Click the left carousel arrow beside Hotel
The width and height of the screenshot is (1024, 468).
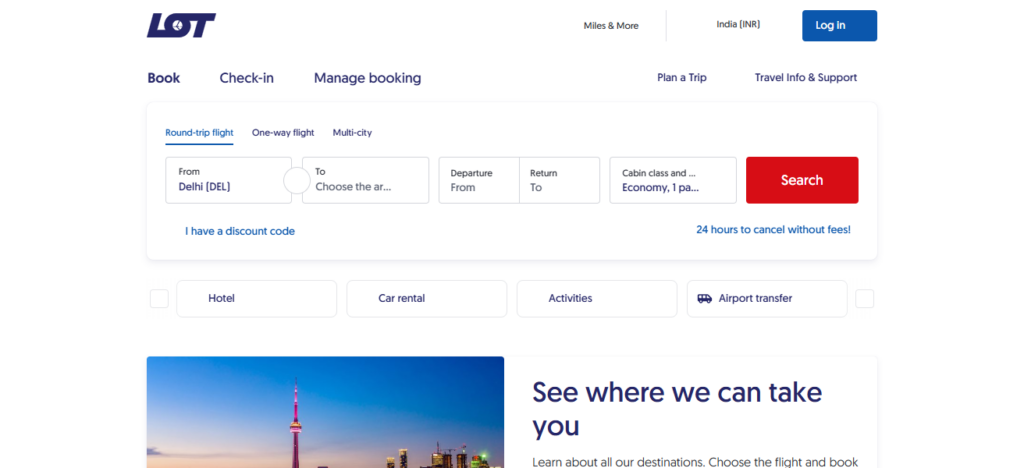[x=159, y=299]
